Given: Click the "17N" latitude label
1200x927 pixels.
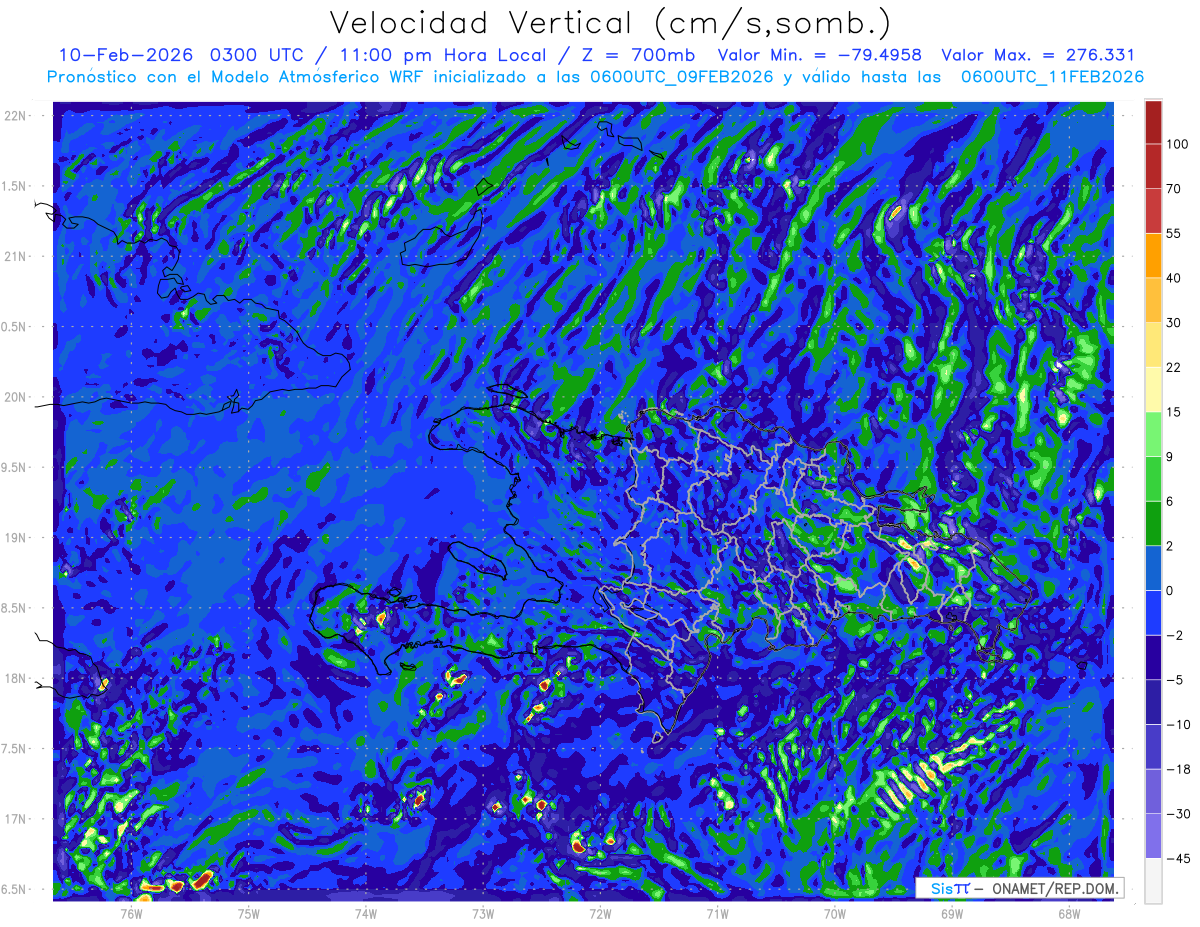Looking at the screenshot, I should tap(16, 820).
